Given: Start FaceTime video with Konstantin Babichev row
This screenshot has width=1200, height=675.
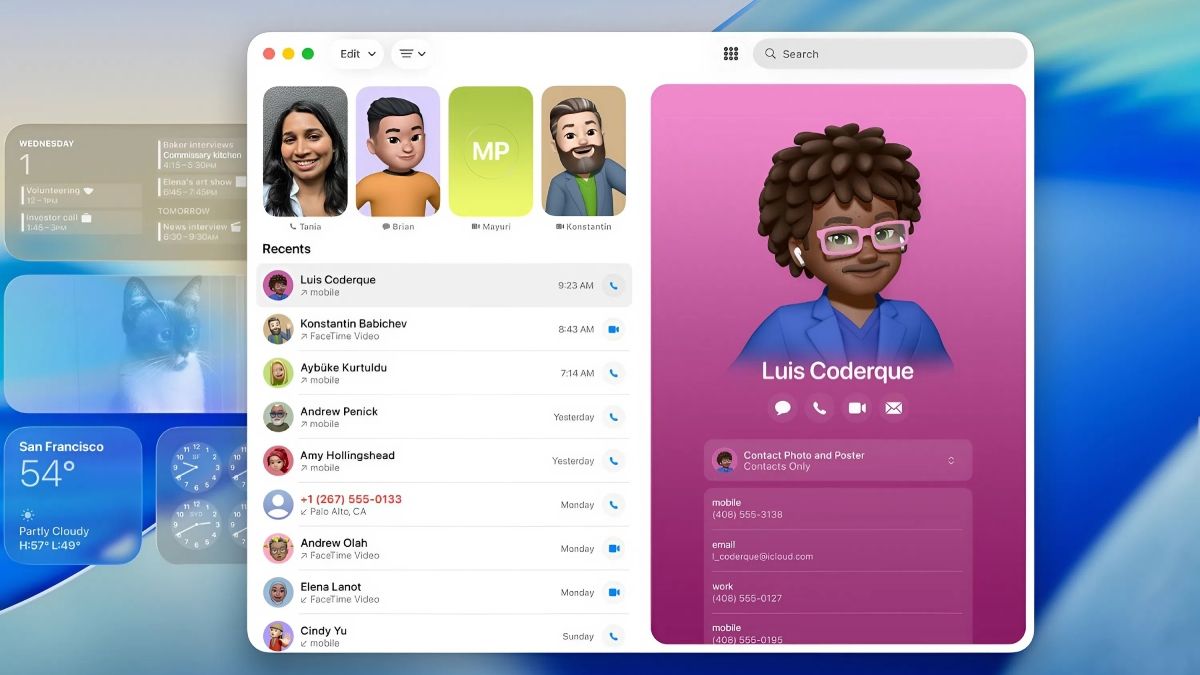Looking at the screenshot, I should coord(614,329).
